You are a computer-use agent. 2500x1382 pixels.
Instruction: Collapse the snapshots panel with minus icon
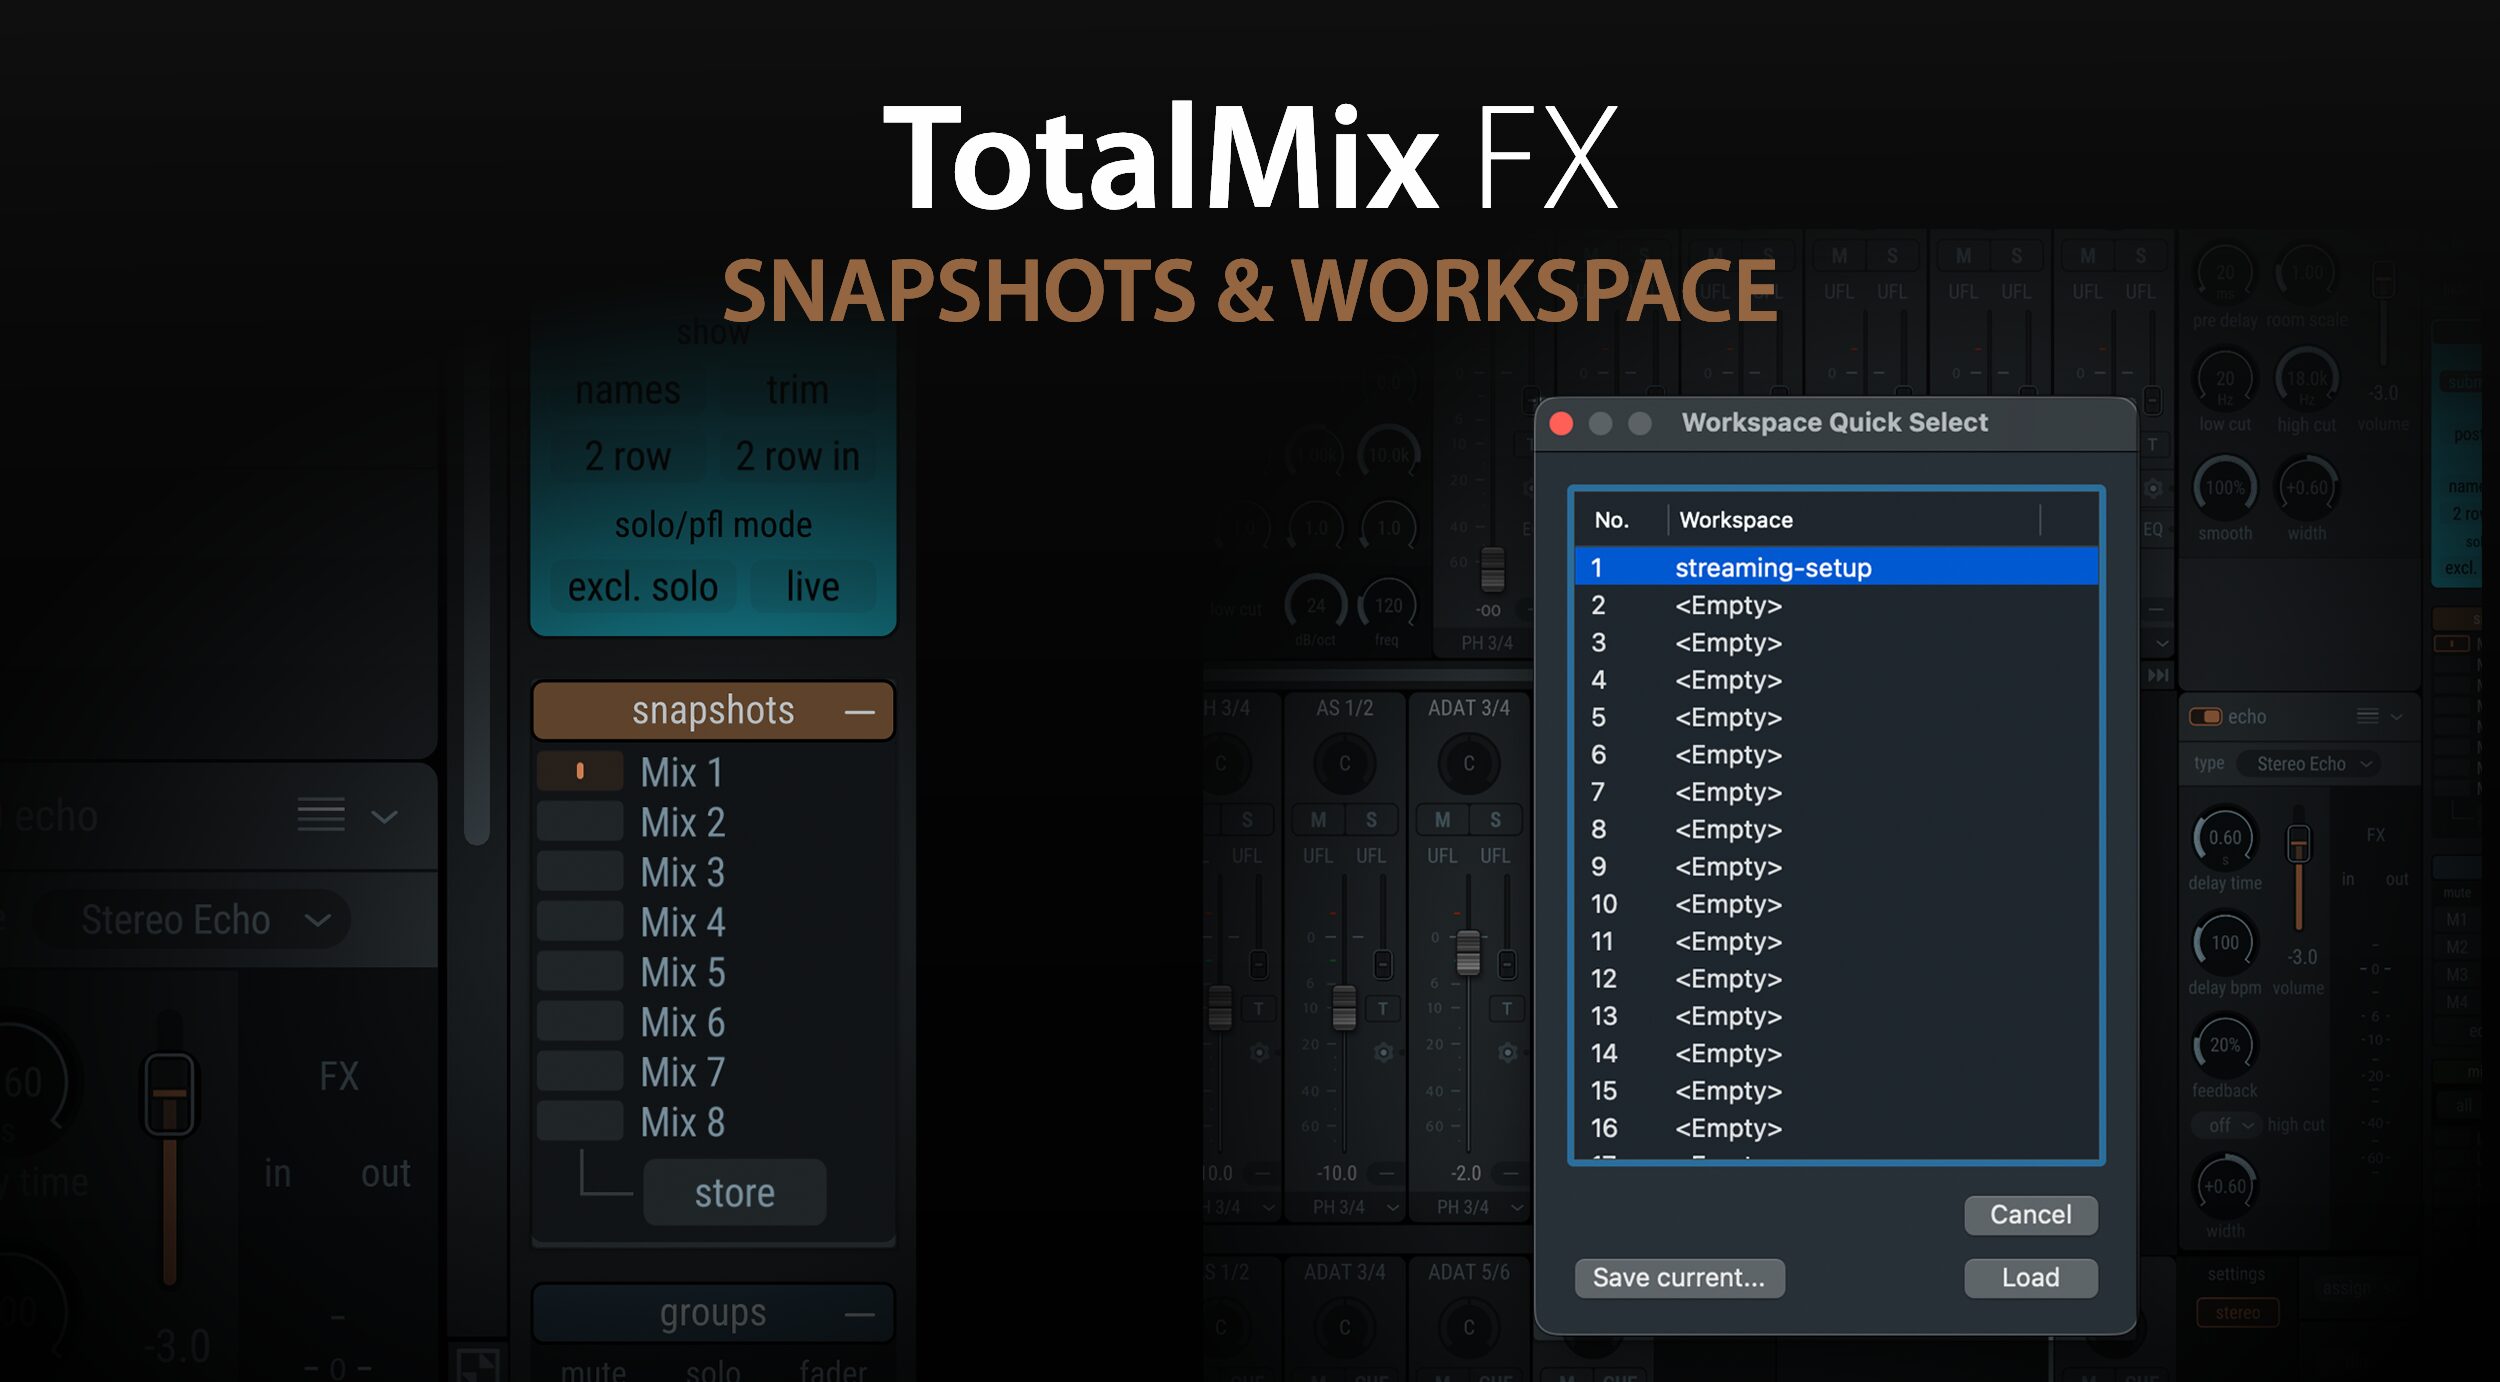(x=859, y=712)
